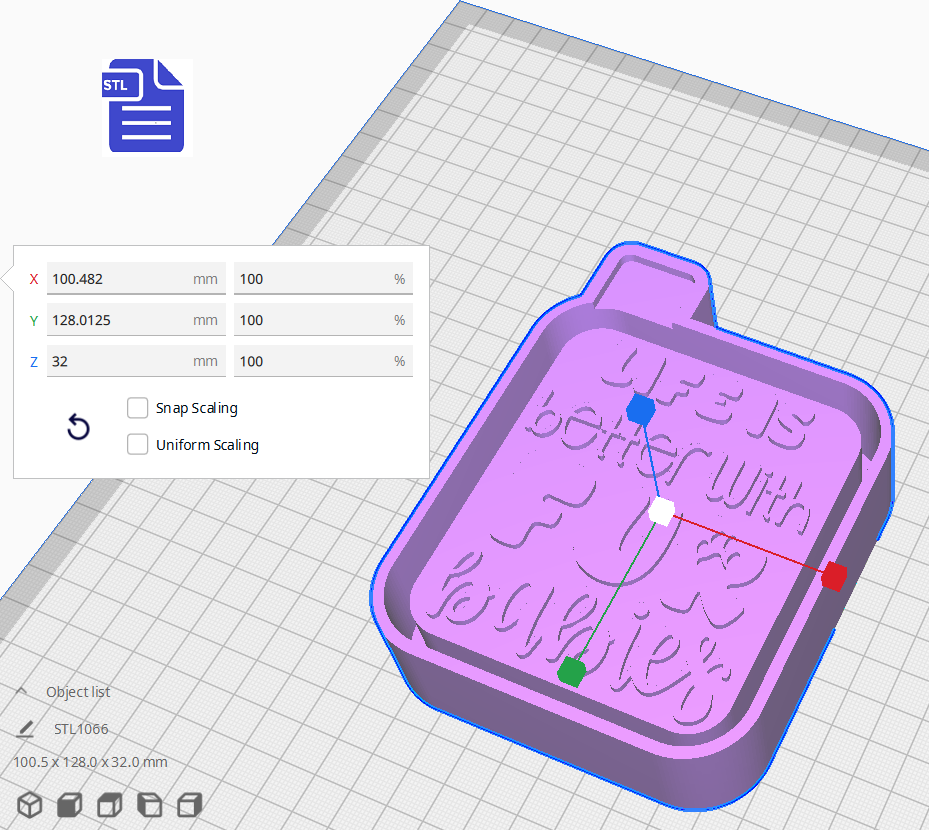Click the fourth cube view mode icon
Screen dimensions: 929x830
pyautogui.click(x=149, y=805)
